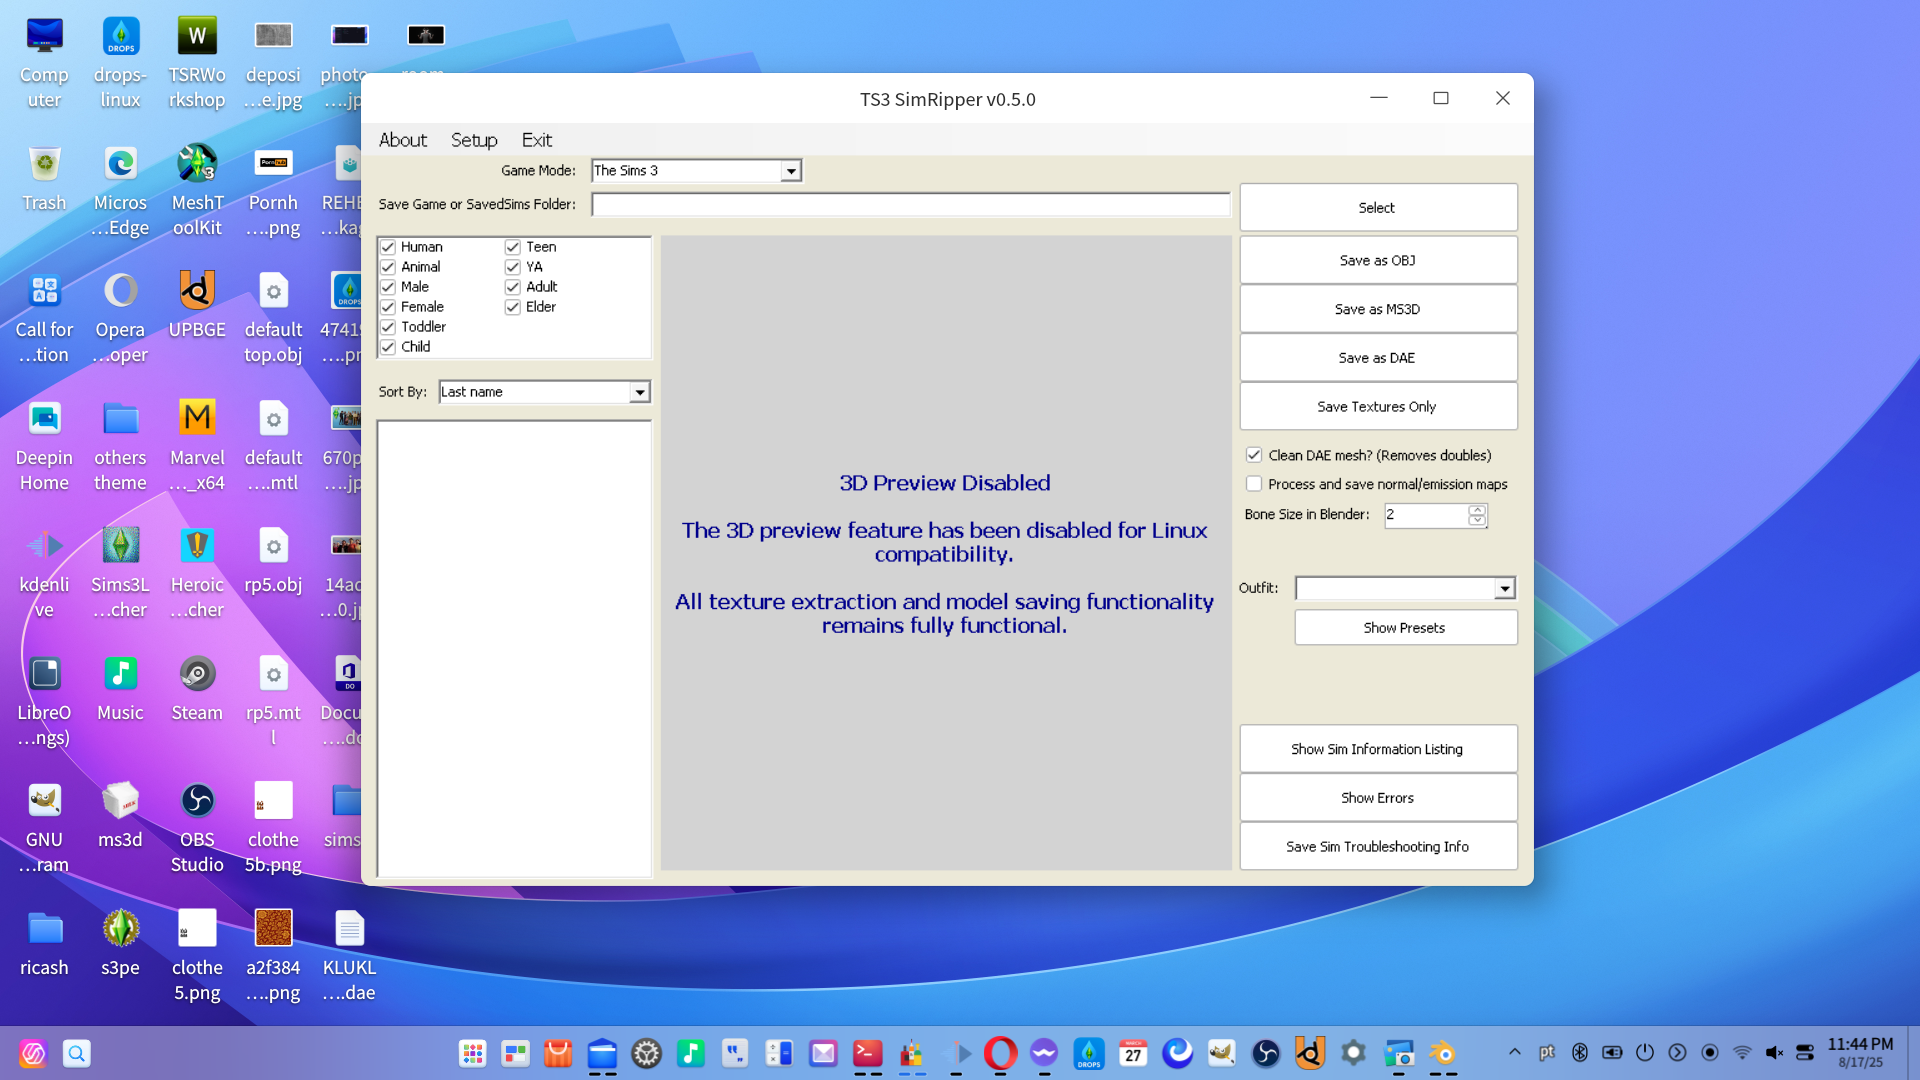Increase Bone Size in Blender value
The image size is (1920, 1080).
[x=1477, y=510]
